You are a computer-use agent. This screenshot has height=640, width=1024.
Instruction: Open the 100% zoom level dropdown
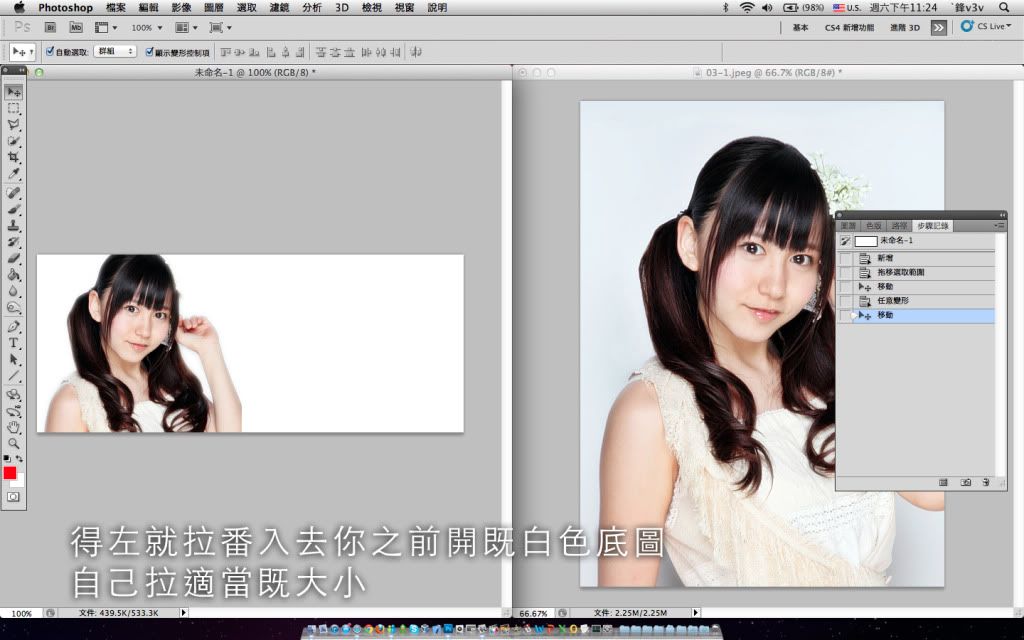click(x=148, y=27)
